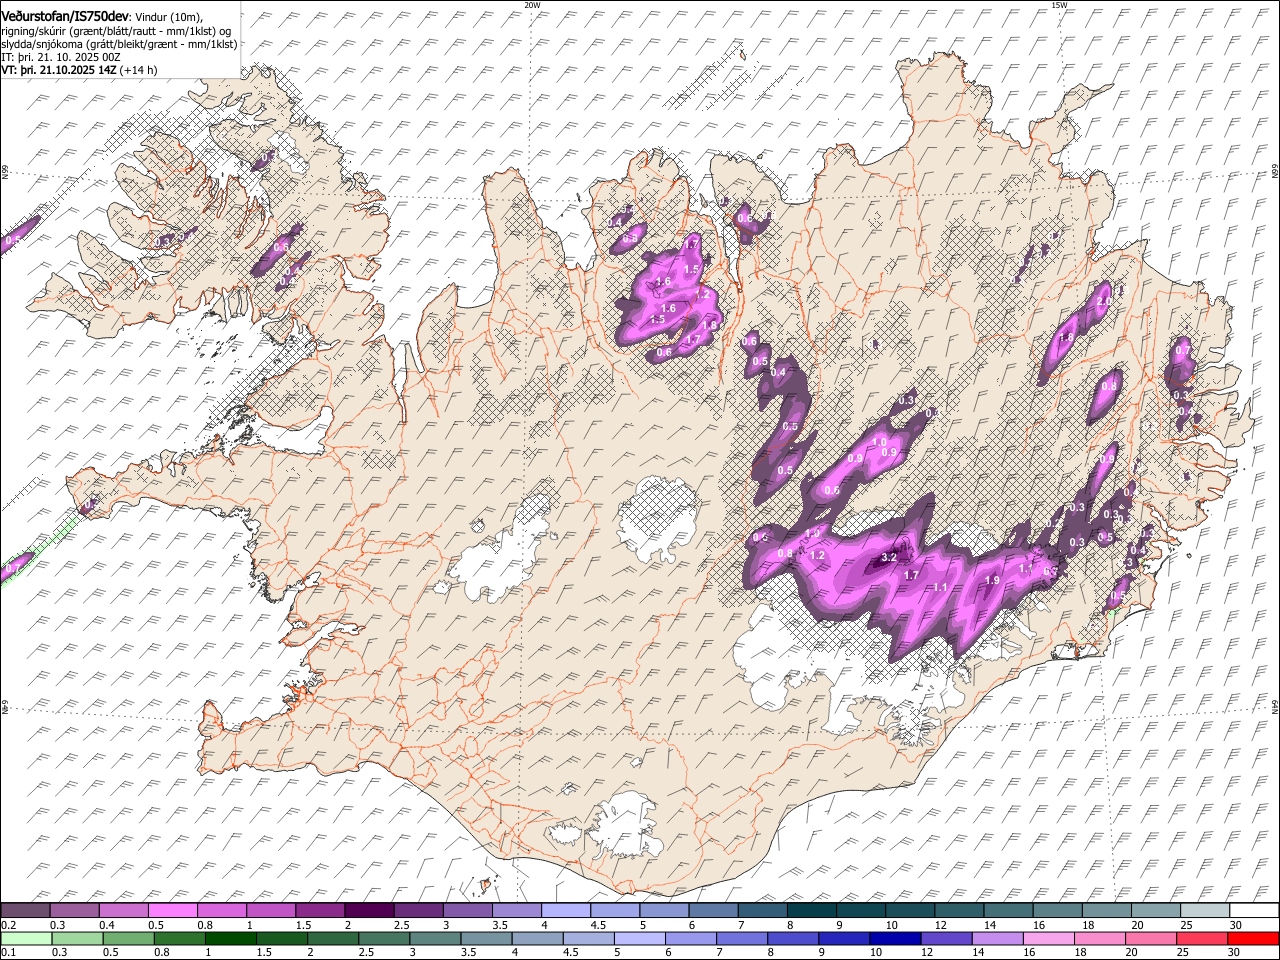Click the 2.0 precipitation value in the east
Viewport: 1280px width, 960px height.
1104,302
